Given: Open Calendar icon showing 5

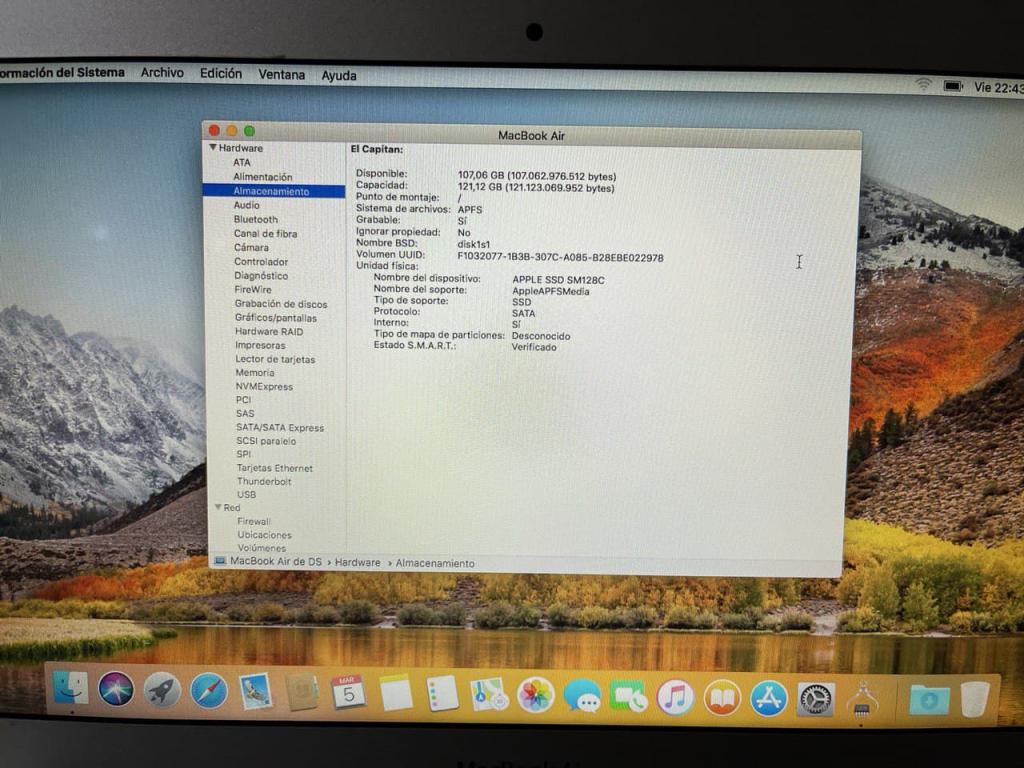Looking at the screenshot, I should [348, 693].
